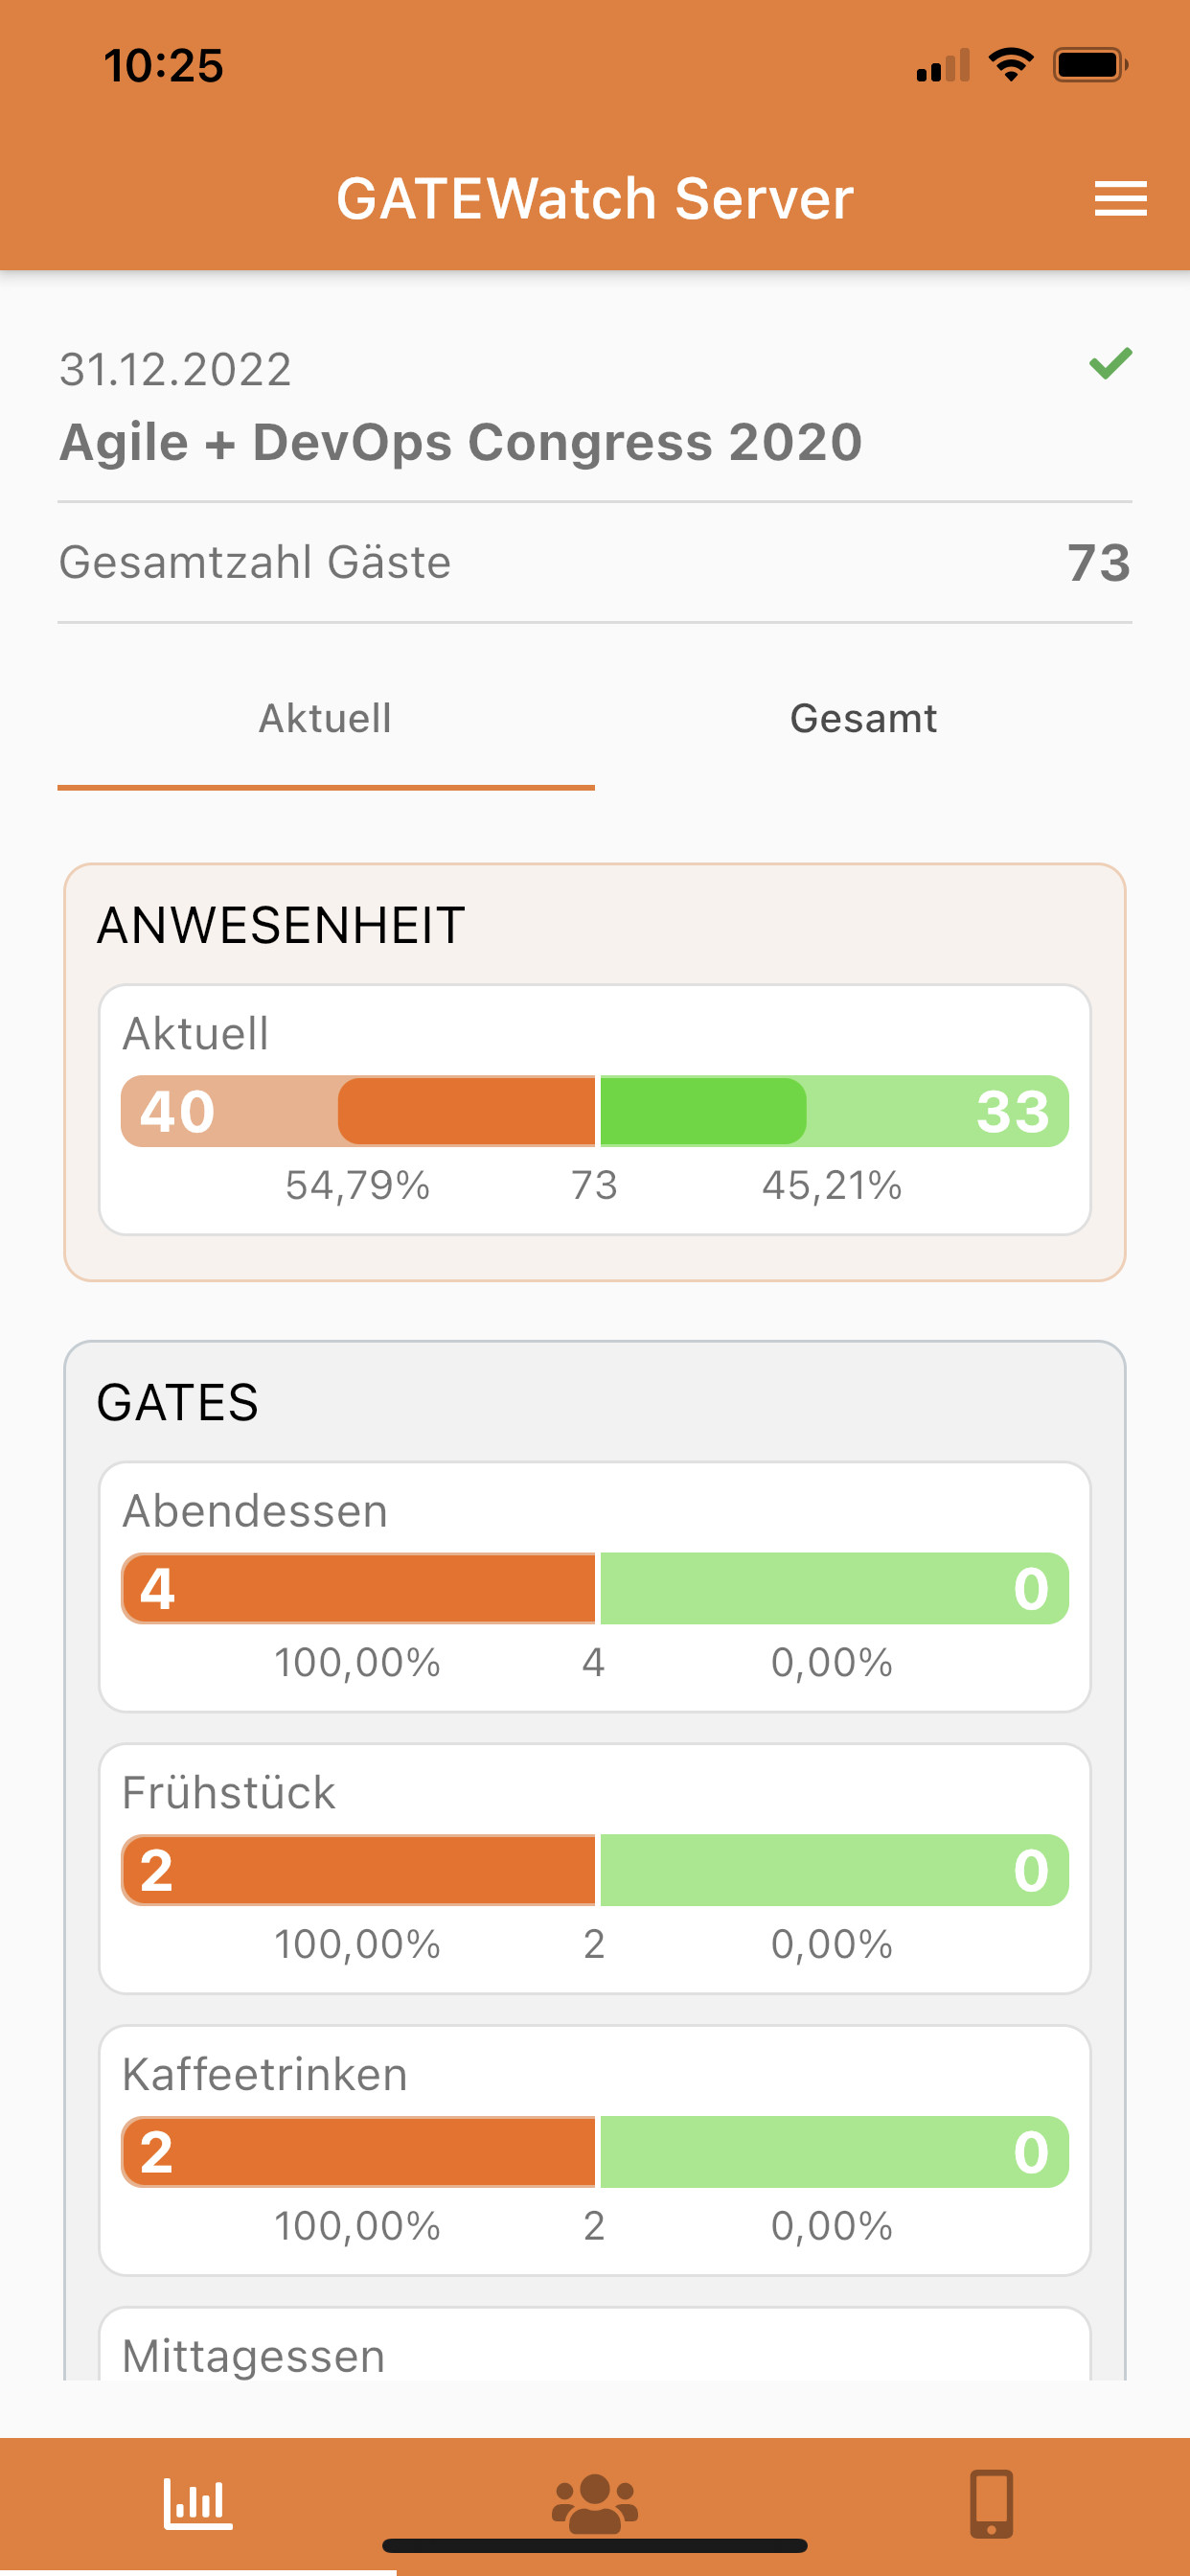Open the Mittagessen gate card
The image size is (1190, 2576).
pos(595,2355)
